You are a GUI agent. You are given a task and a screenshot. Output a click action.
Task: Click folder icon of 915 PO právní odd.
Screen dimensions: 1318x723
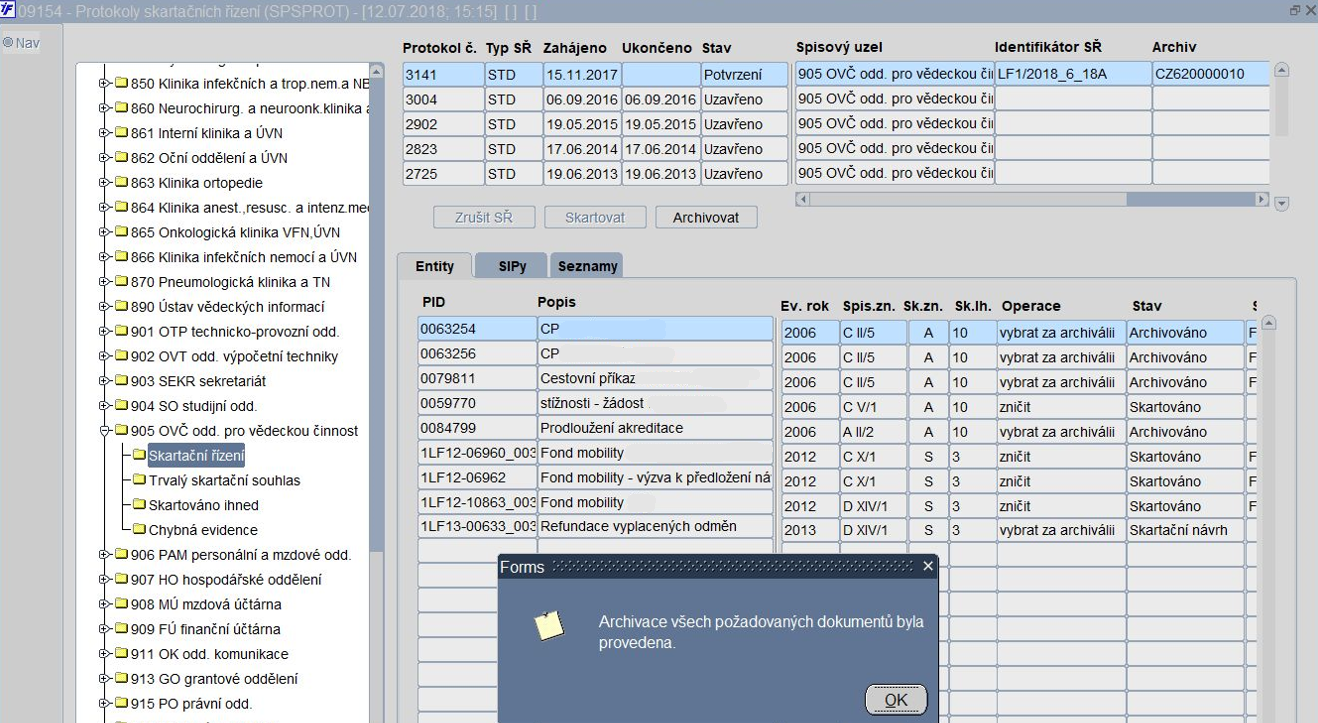tap(120, 704)
